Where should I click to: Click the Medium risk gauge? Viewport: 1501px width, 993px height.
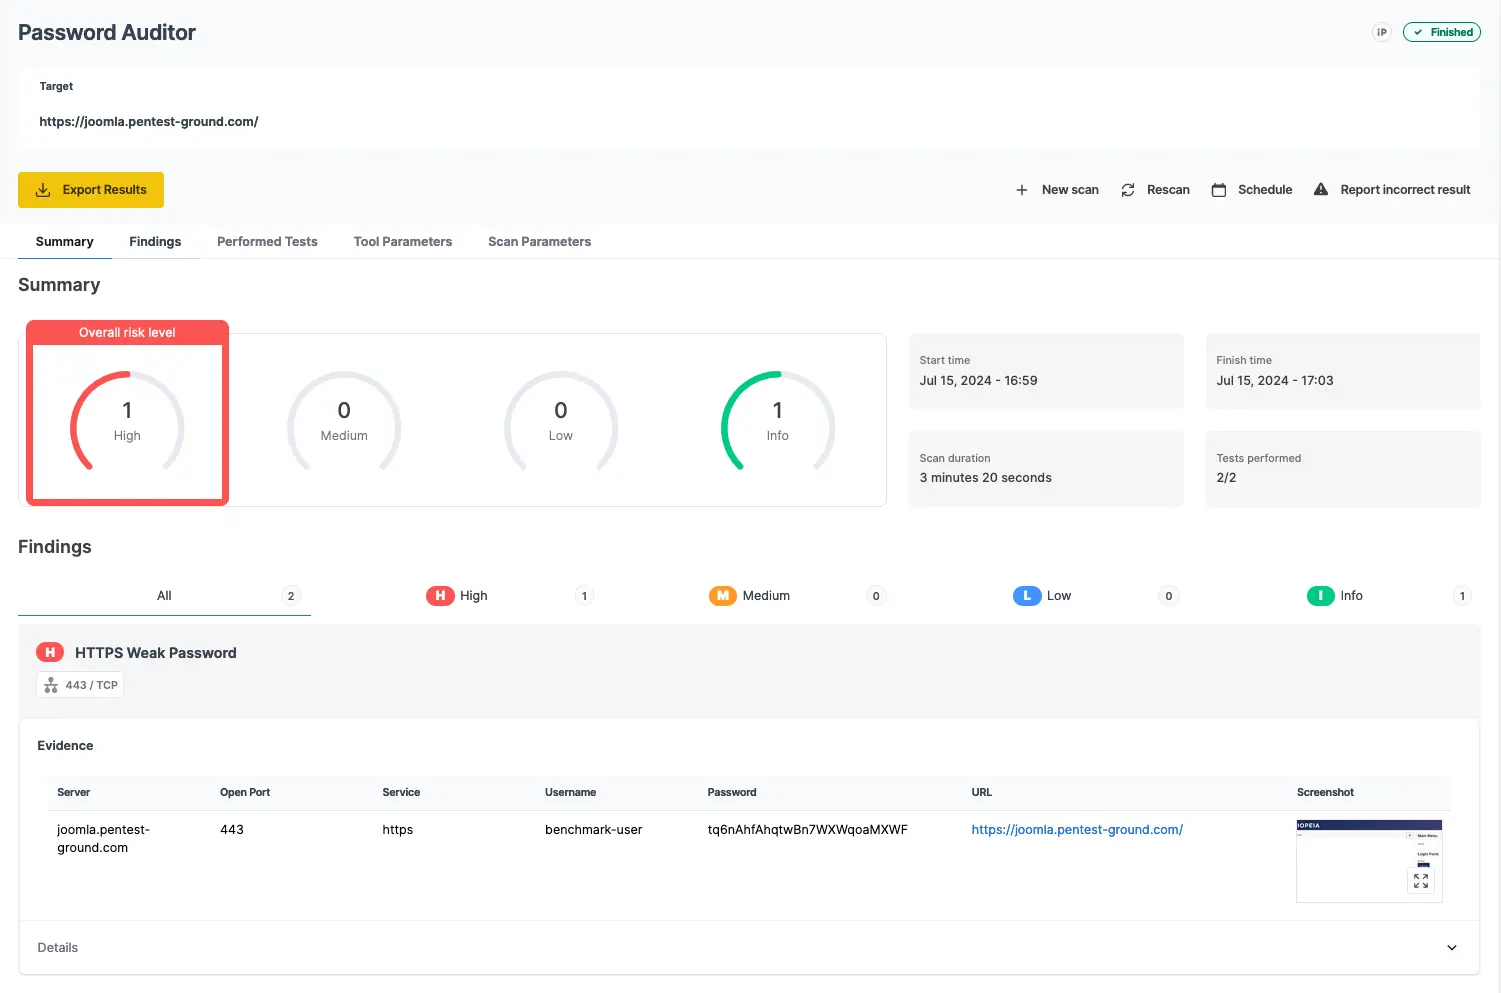(x=344, y=421)
